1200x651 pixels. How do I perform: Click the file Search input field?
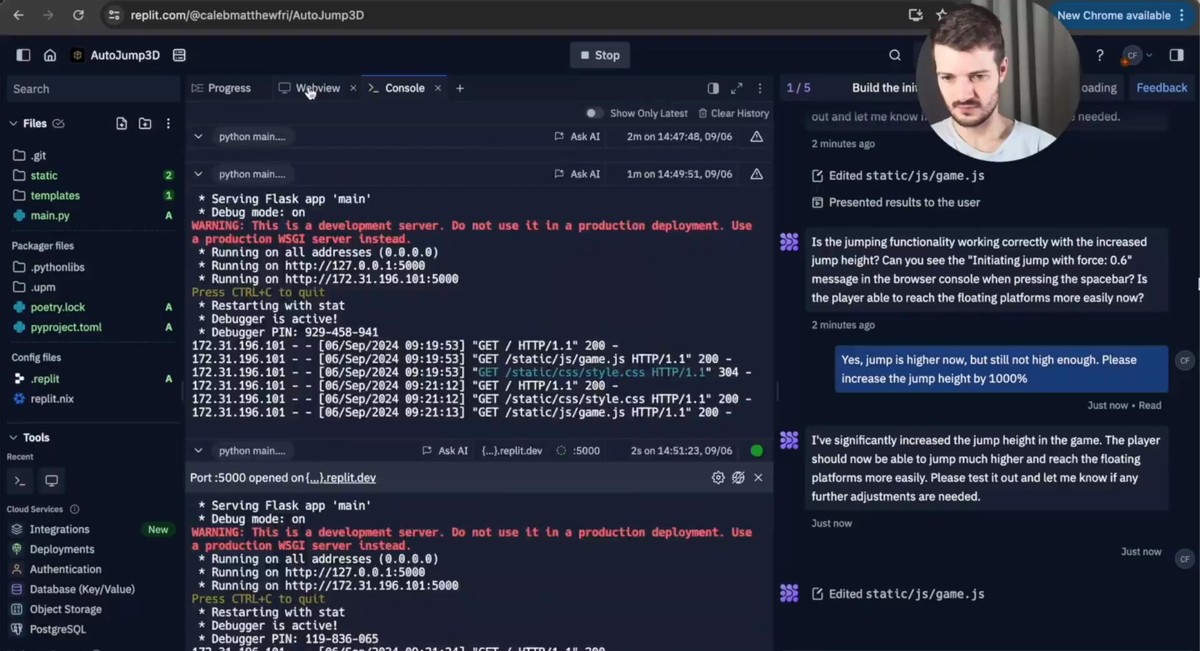pos(90,89)
